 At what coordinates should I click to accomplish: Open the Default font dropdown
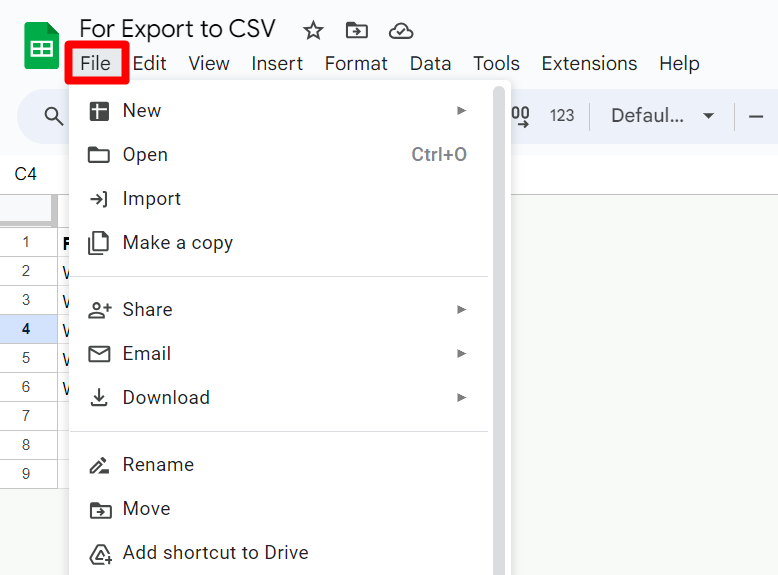662,116
